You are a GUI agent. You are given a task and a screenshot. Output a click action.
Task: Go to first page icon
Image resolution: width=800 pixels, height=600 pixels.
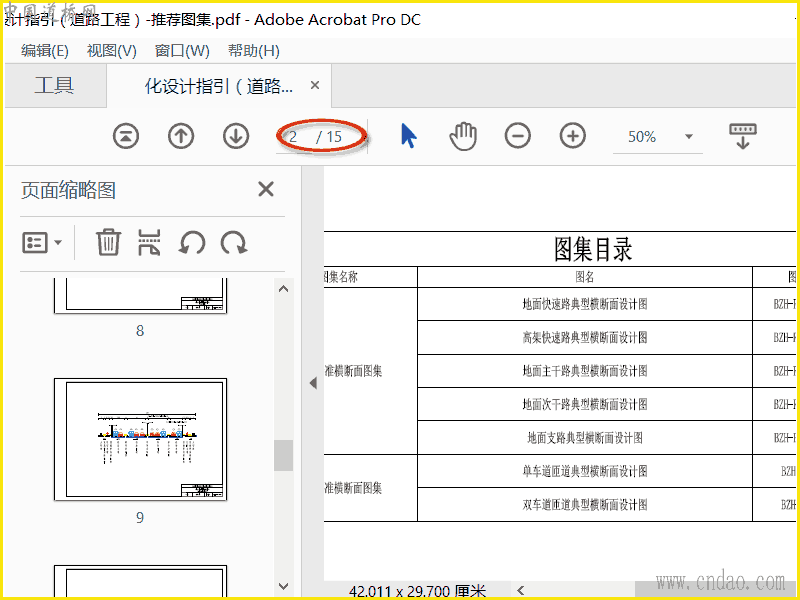(126, 136)
